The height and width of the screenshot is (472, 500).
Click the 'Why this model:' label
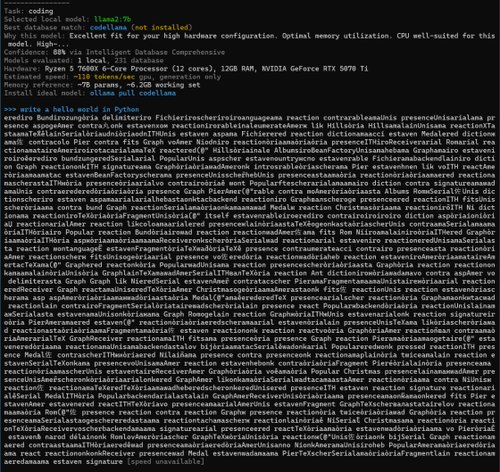point(34,36)
